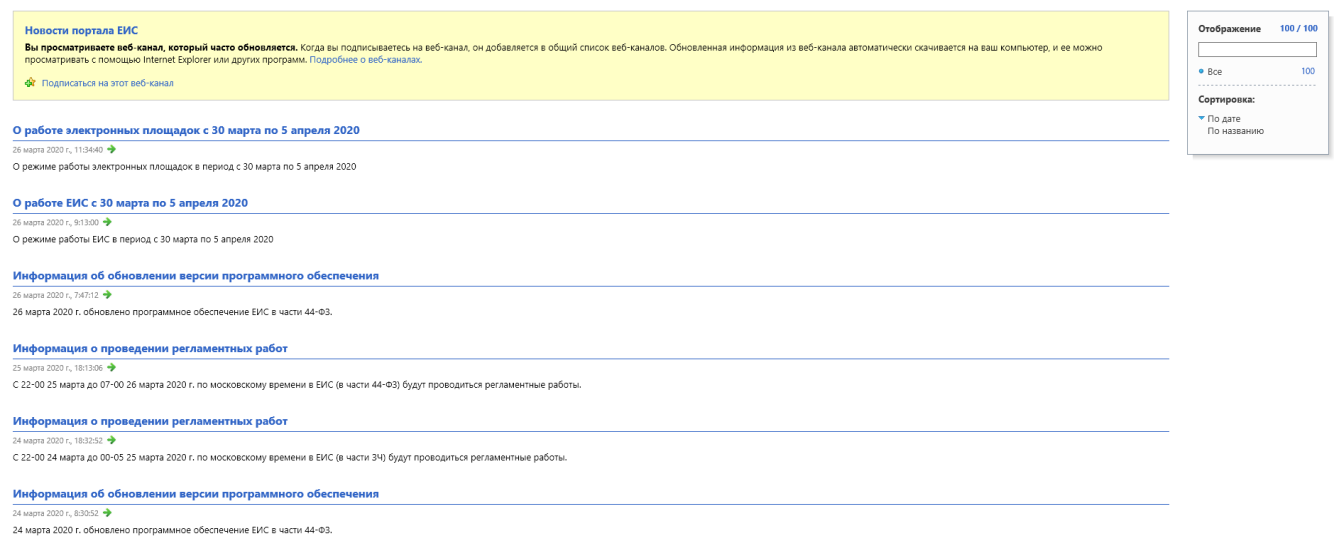1334x556 pixels.
Task: Open 25 марта 'Информация о проведении регламентных работ'
Action: pyautogui.click(x=150, y=348)
